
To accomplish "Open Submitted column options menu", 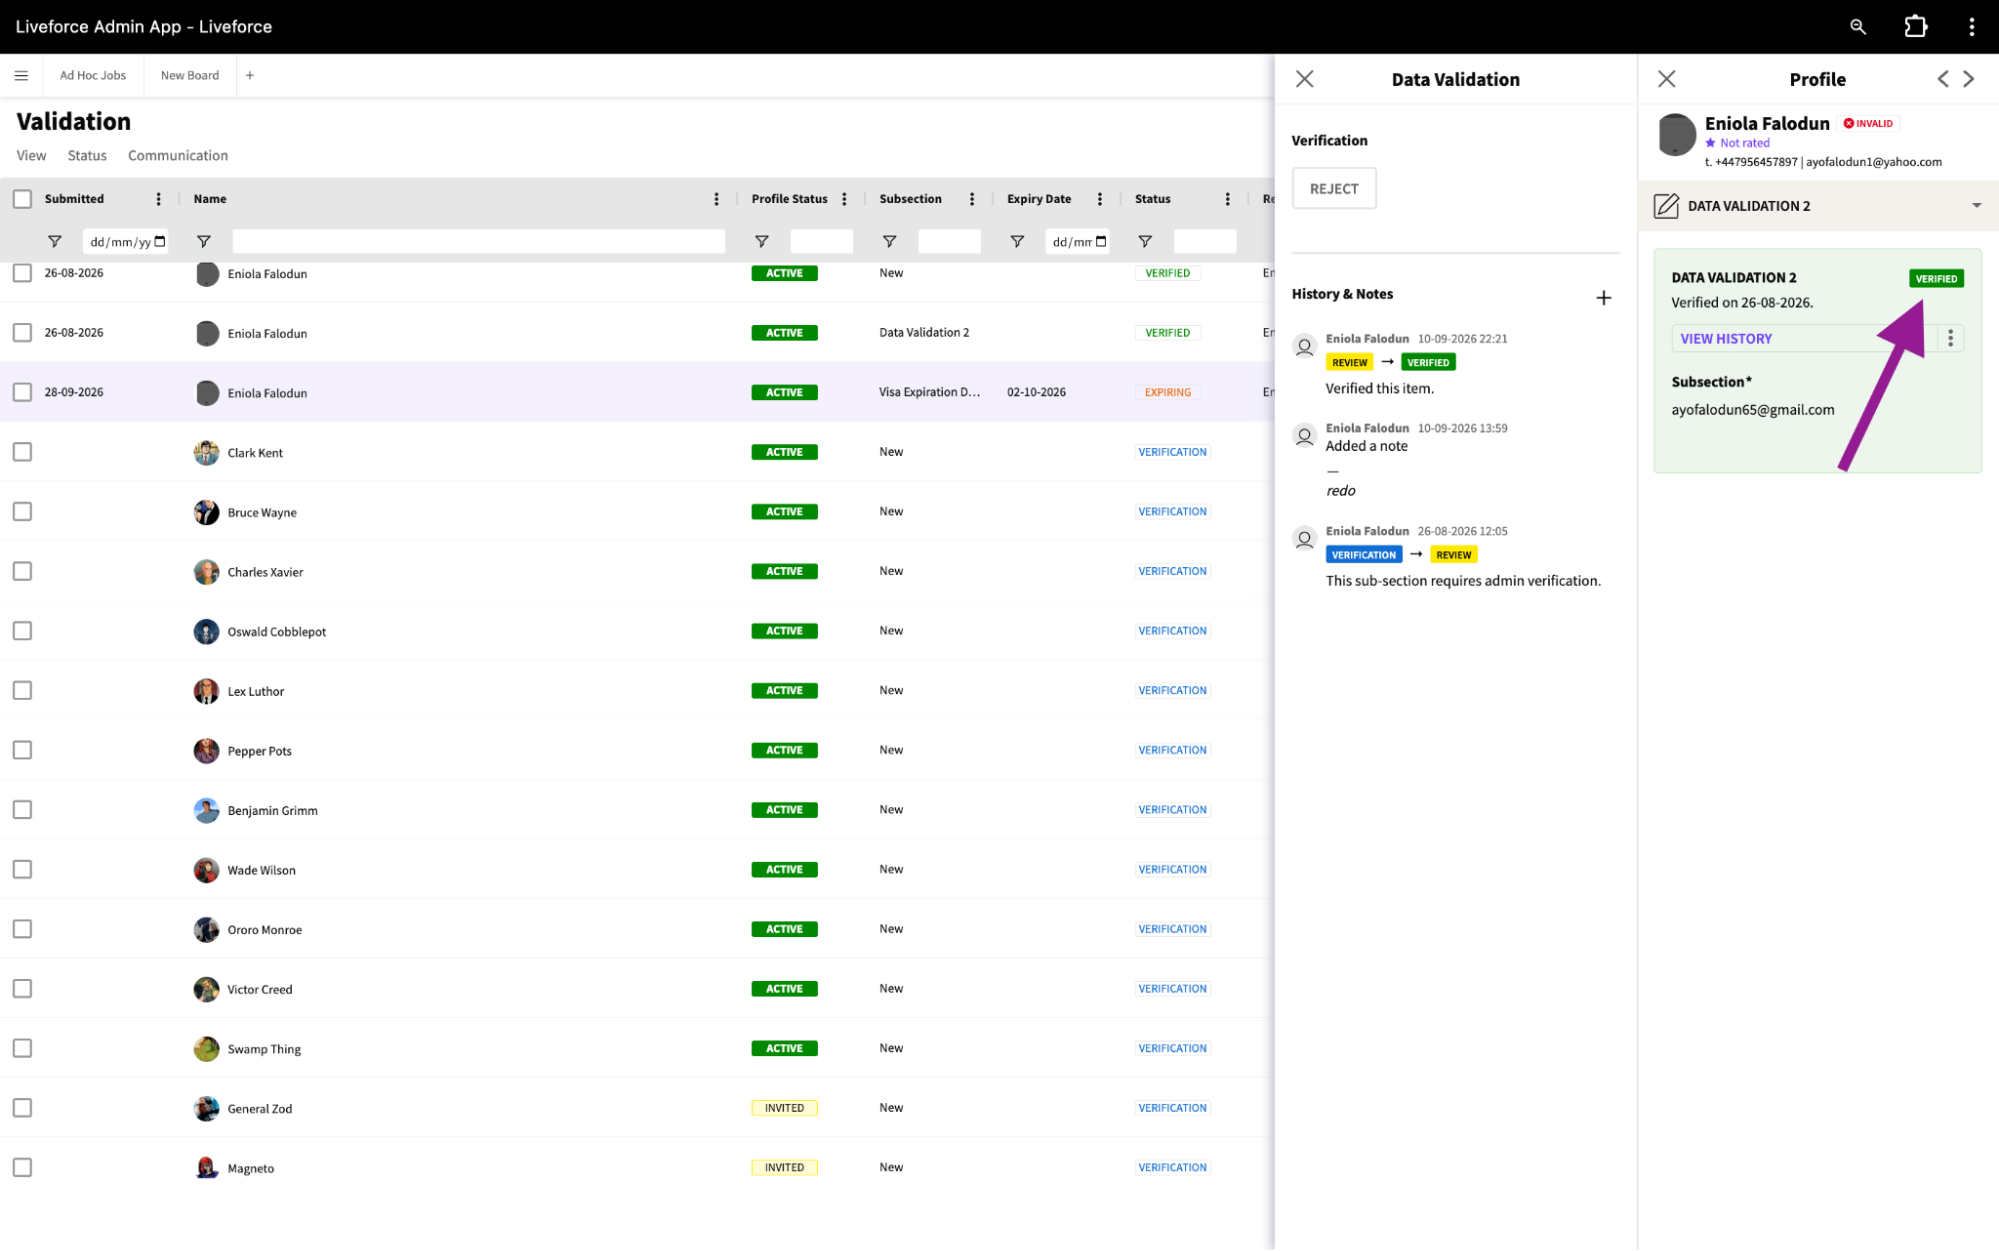I will (158, 199).
